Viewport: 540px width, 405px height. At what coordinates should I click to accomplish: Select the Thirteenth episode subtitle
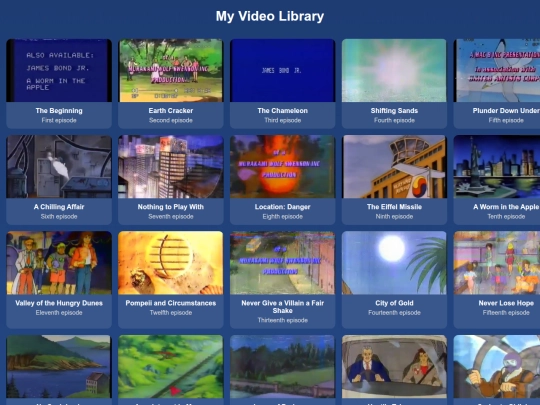coord(282,320)
